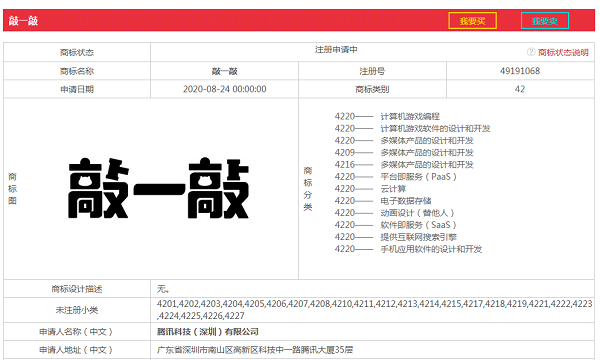Viewport: 600px width, 360px height.
Task: Click the 软件即服务（SaaS） category entry
Action: tap(419, 225)
